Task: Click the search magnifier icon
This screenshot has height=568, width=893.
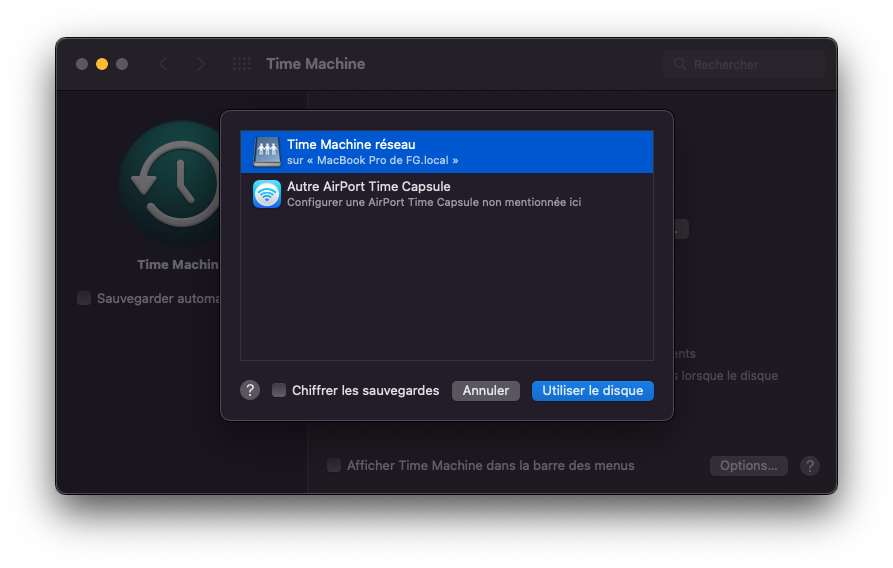Action: 680,64
